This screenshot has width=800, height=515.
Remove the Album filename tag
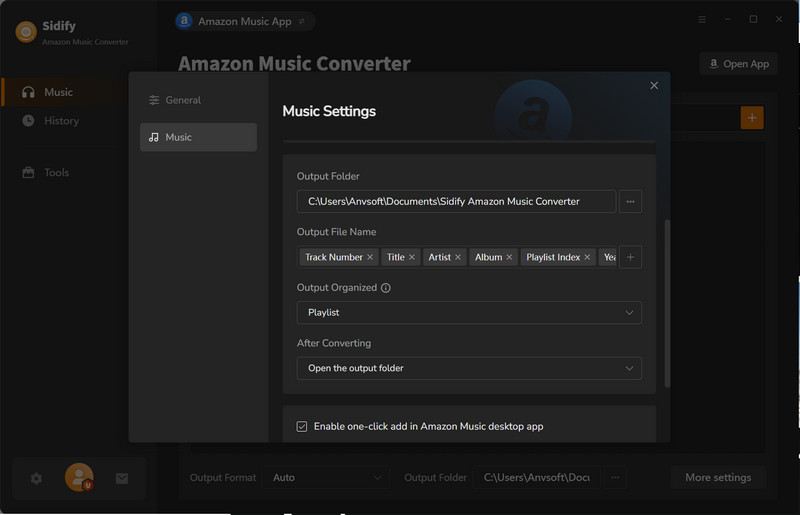click(509, 257)
